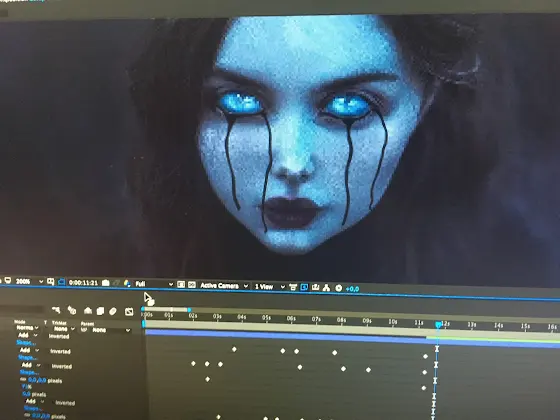Click the exposure value +0,0
Image resolution: width=560 pixels, height=420 pixels.
(x=352, y=289)
